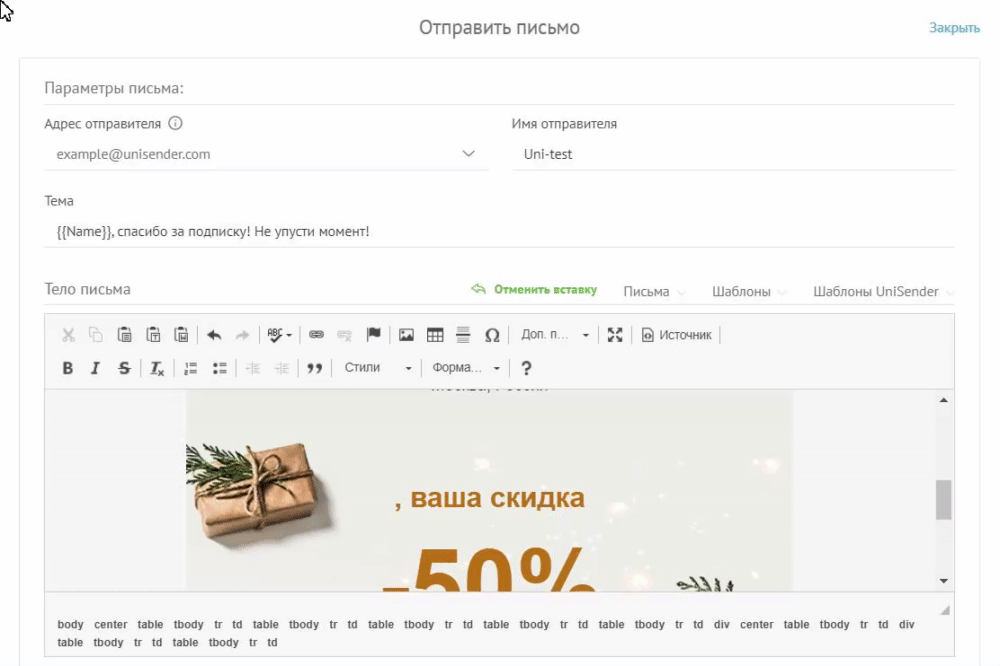Insert a table using grid icon
The width and height of the screenshot is (1000, 666).
pyautogui.click(x=435, y=335)
